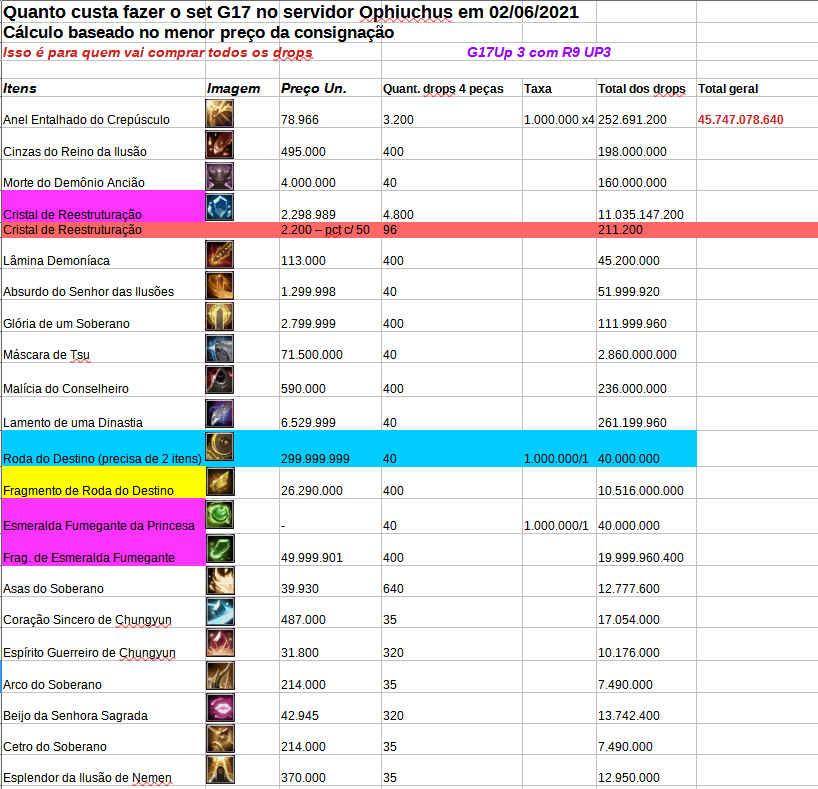Viewport: 818px width, 789px height.
Task: Click the Coração Sincero de Chungyun icon
Action: click(x=220, y=611)
